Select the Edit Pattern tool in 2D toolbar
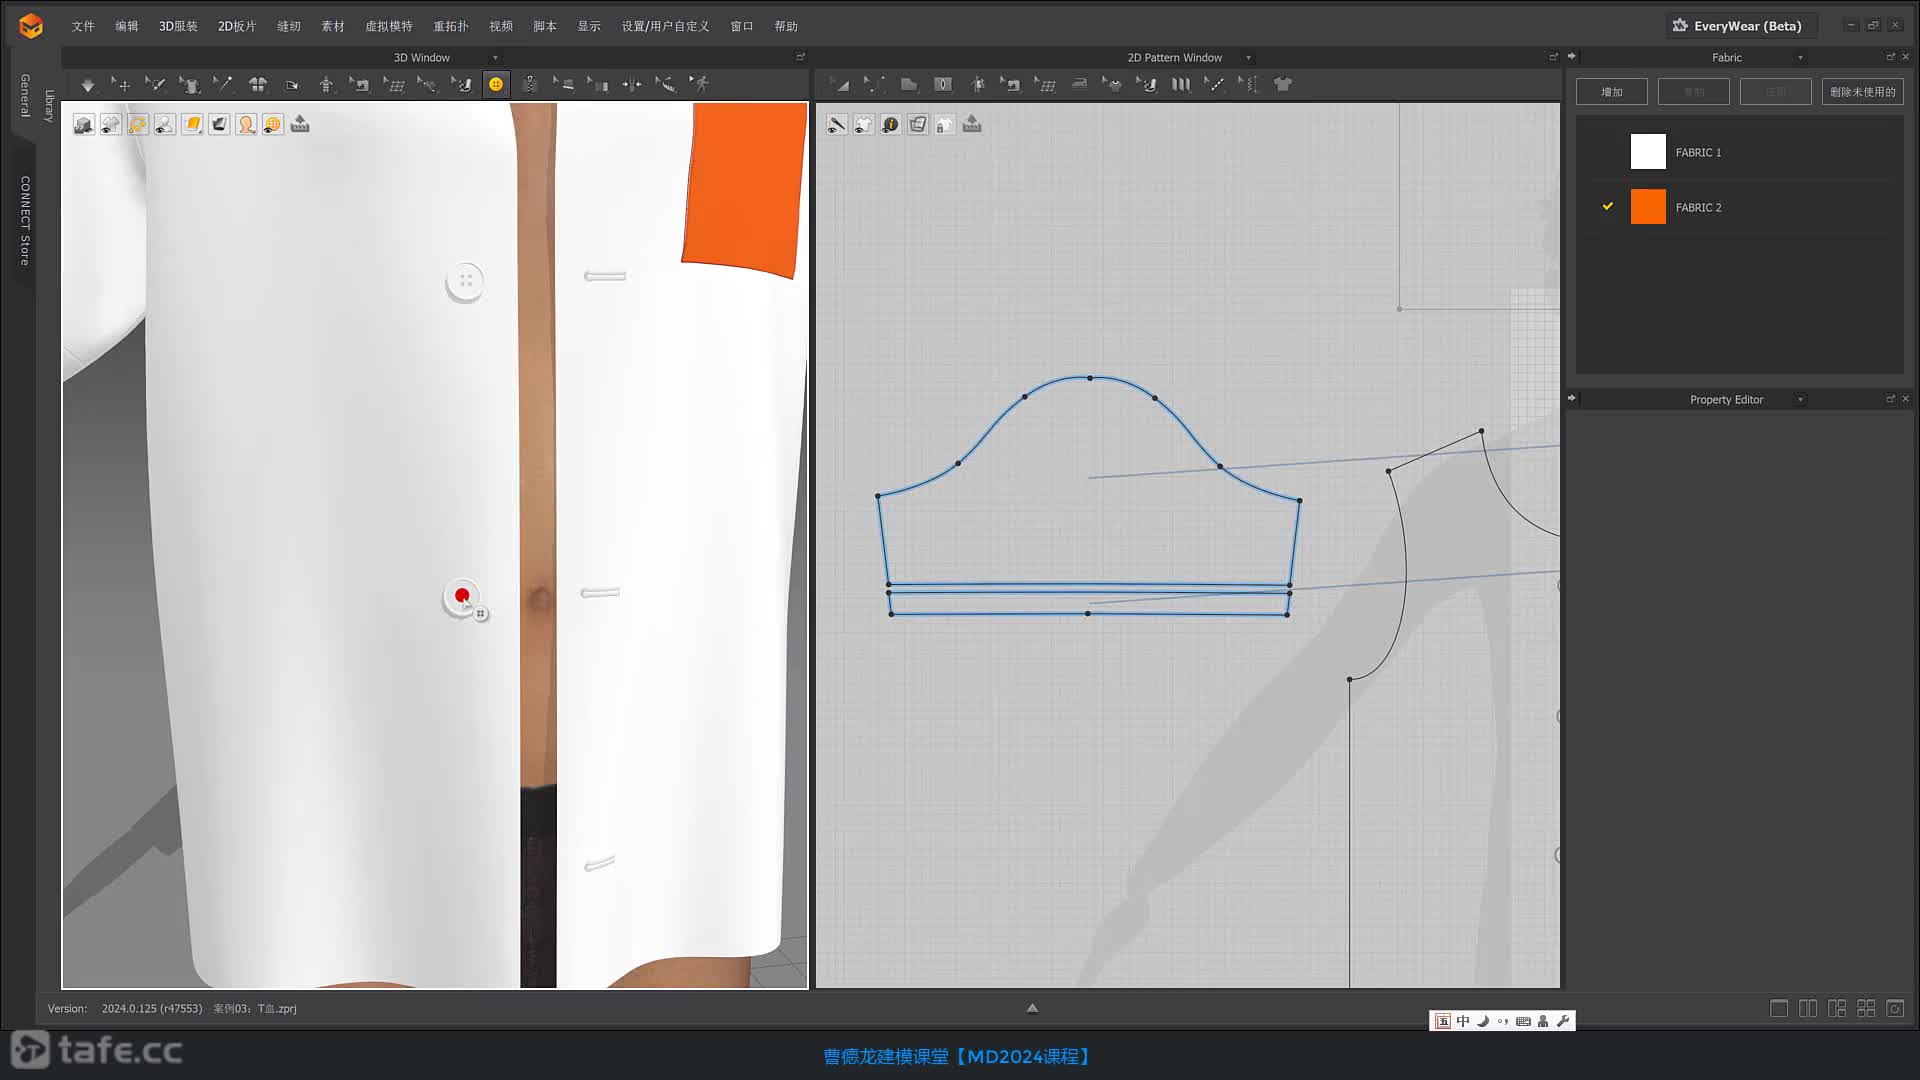 click(x=840, y=85)
